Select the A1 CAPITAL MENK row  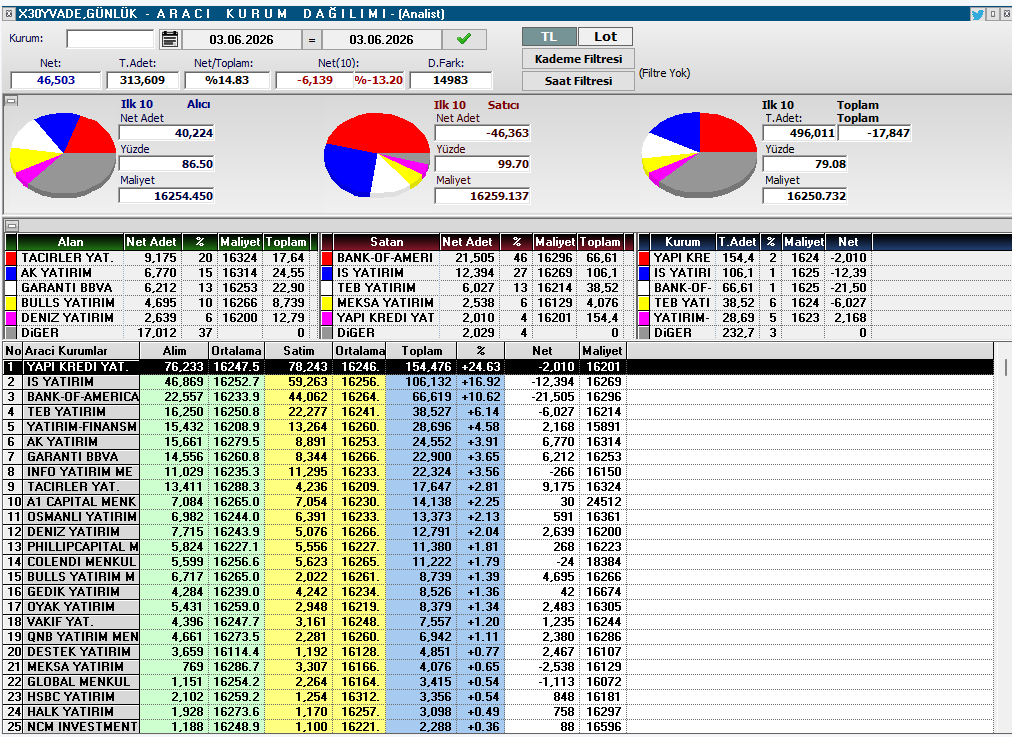pos(498,501)
